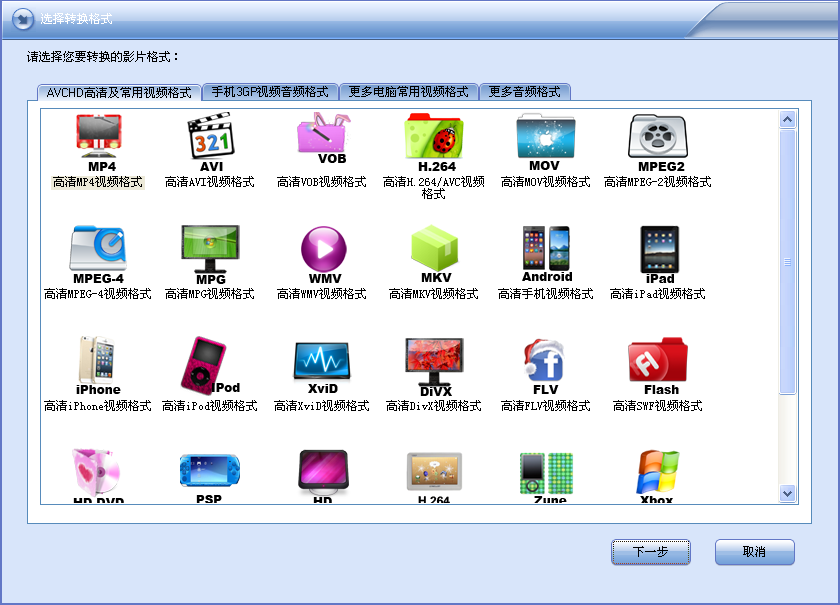Click the 下一步 button

[x=651, y=552]
